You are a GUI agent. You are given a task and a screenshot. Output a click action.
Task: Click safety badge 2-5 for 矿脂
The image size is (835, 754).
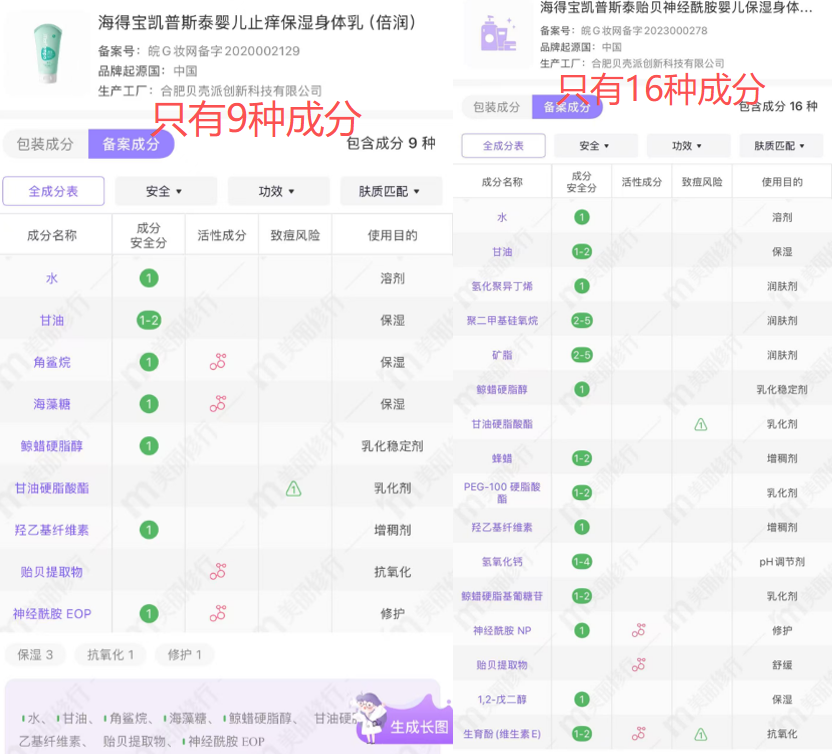point(582,355)
